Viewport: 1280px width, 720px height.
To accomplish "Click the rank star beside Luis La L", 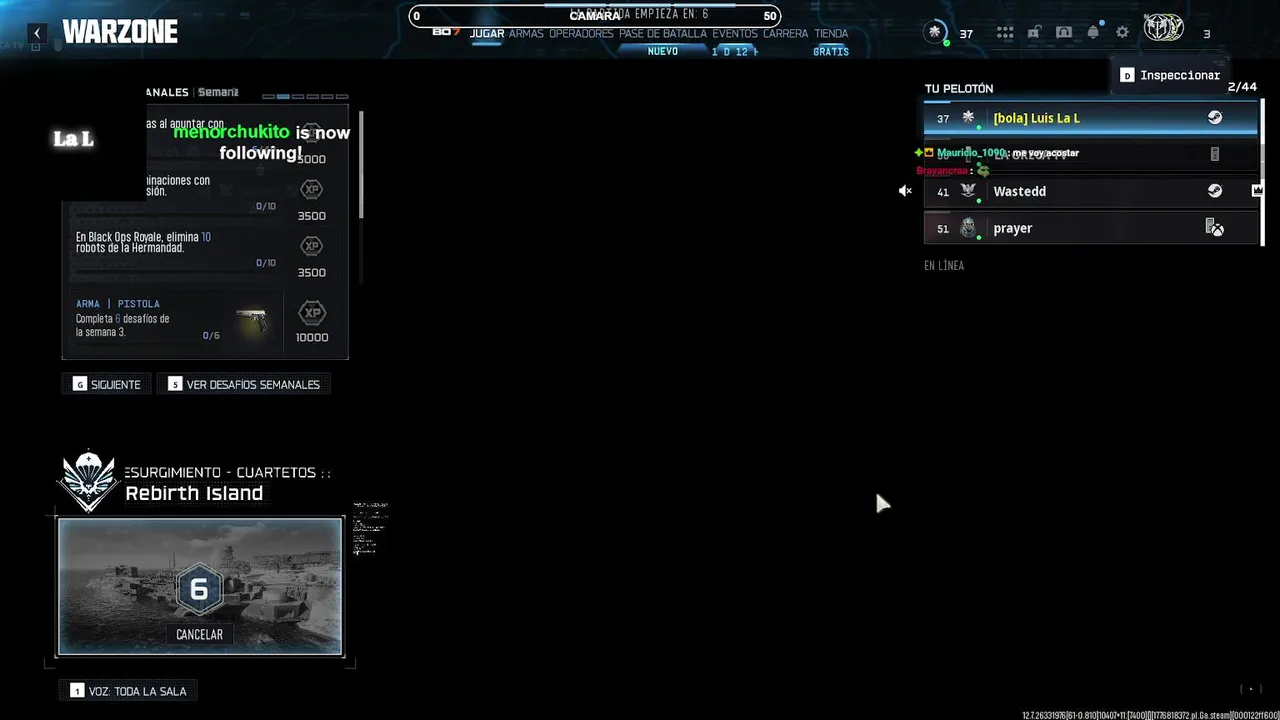I will point(968,118).
